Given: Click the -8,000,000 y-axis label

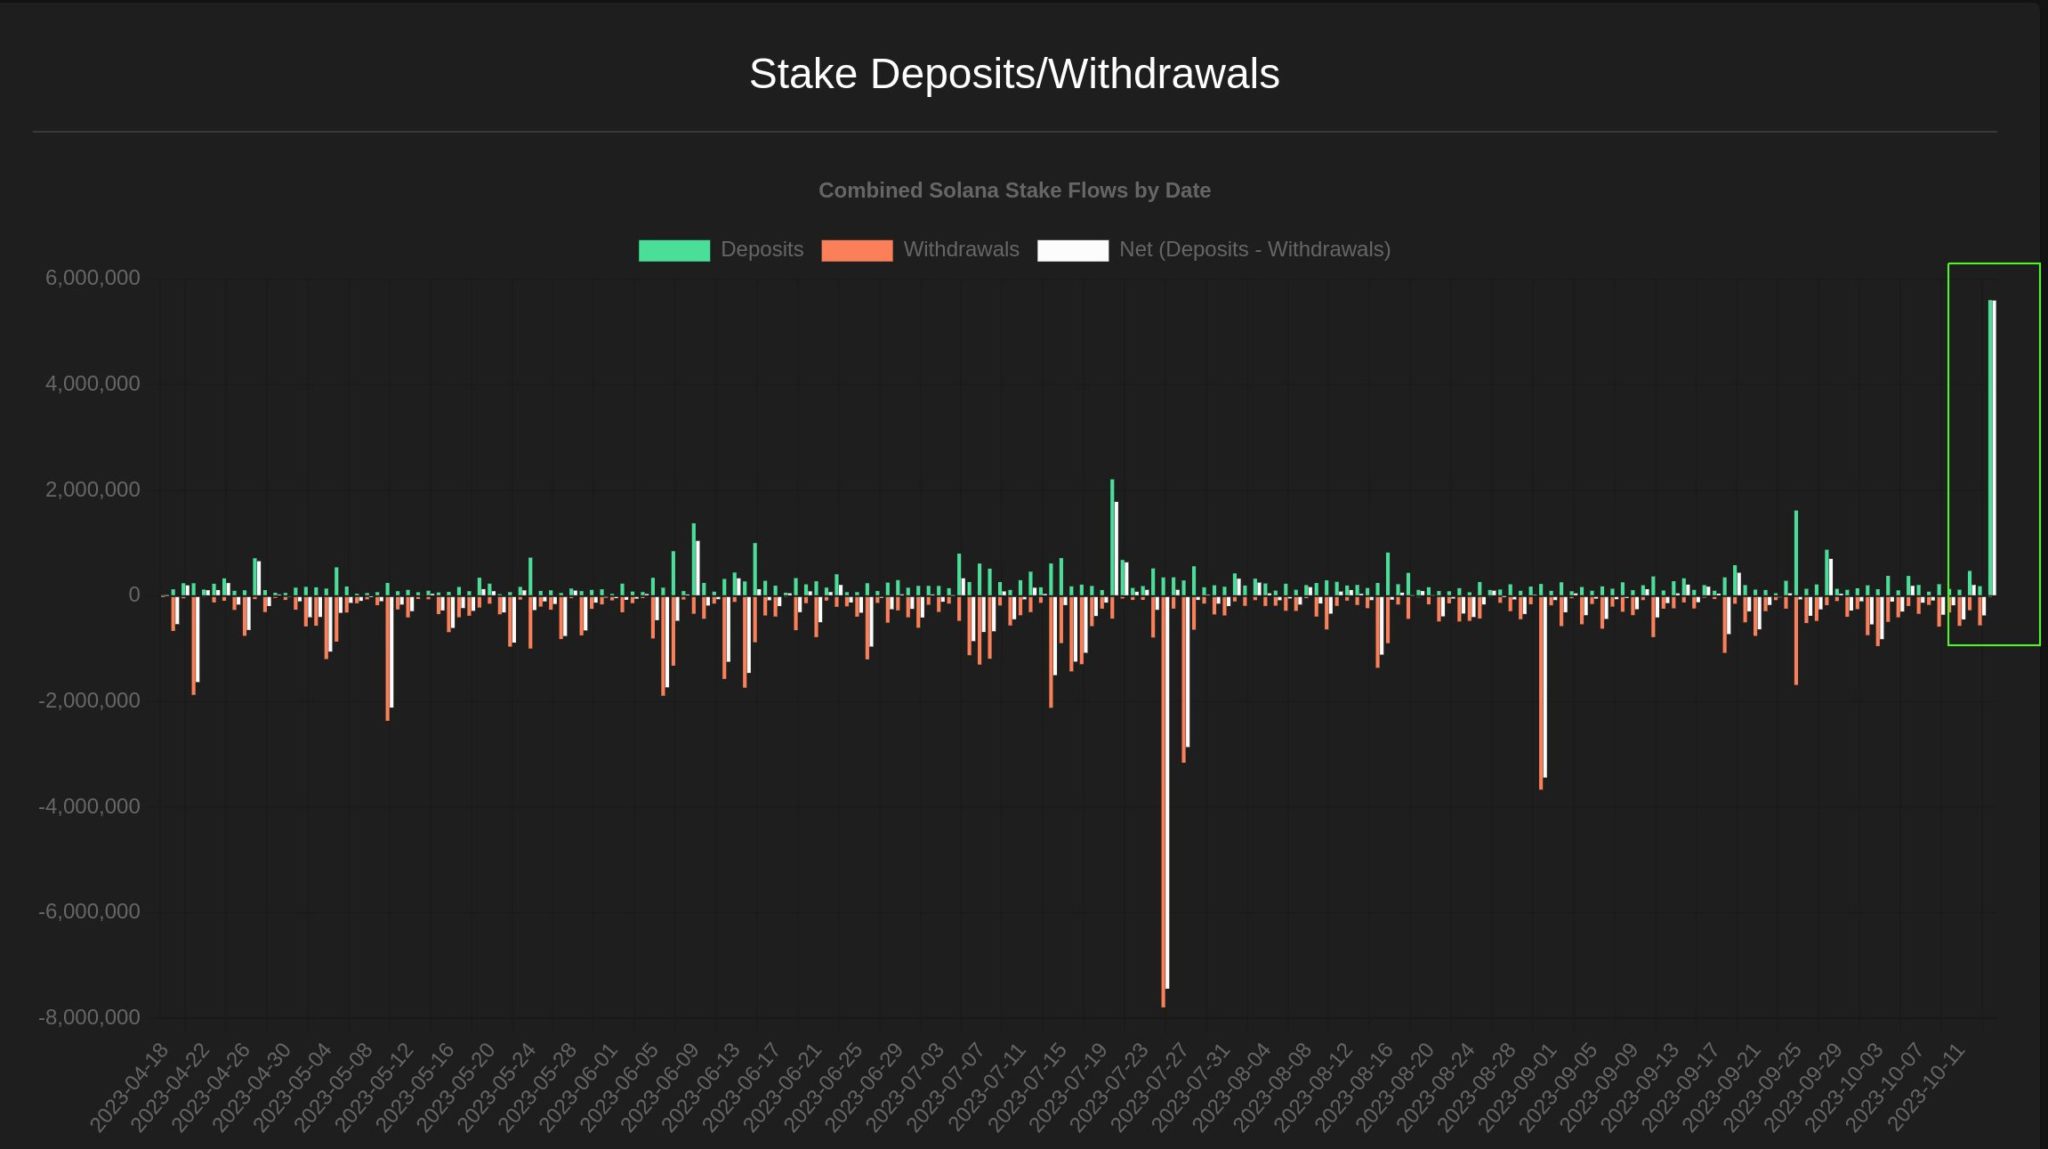Looking at the screenshot, I should pos(89,1018).
